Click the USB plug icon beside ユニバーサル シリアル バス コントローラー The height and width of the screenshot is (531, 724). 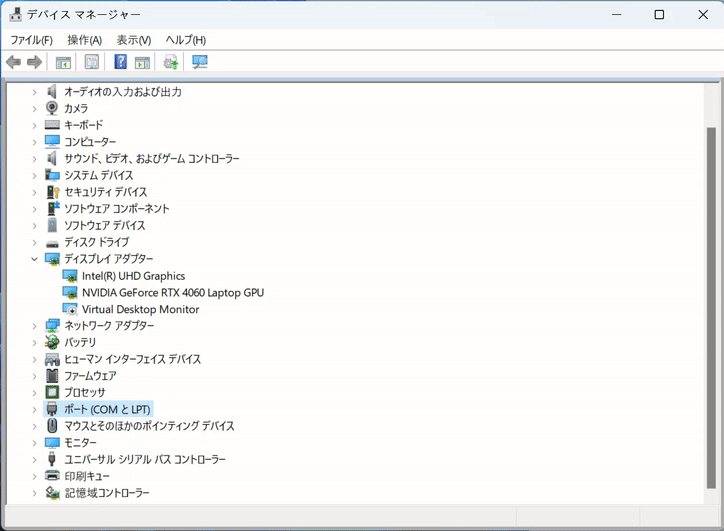(52, 459)
